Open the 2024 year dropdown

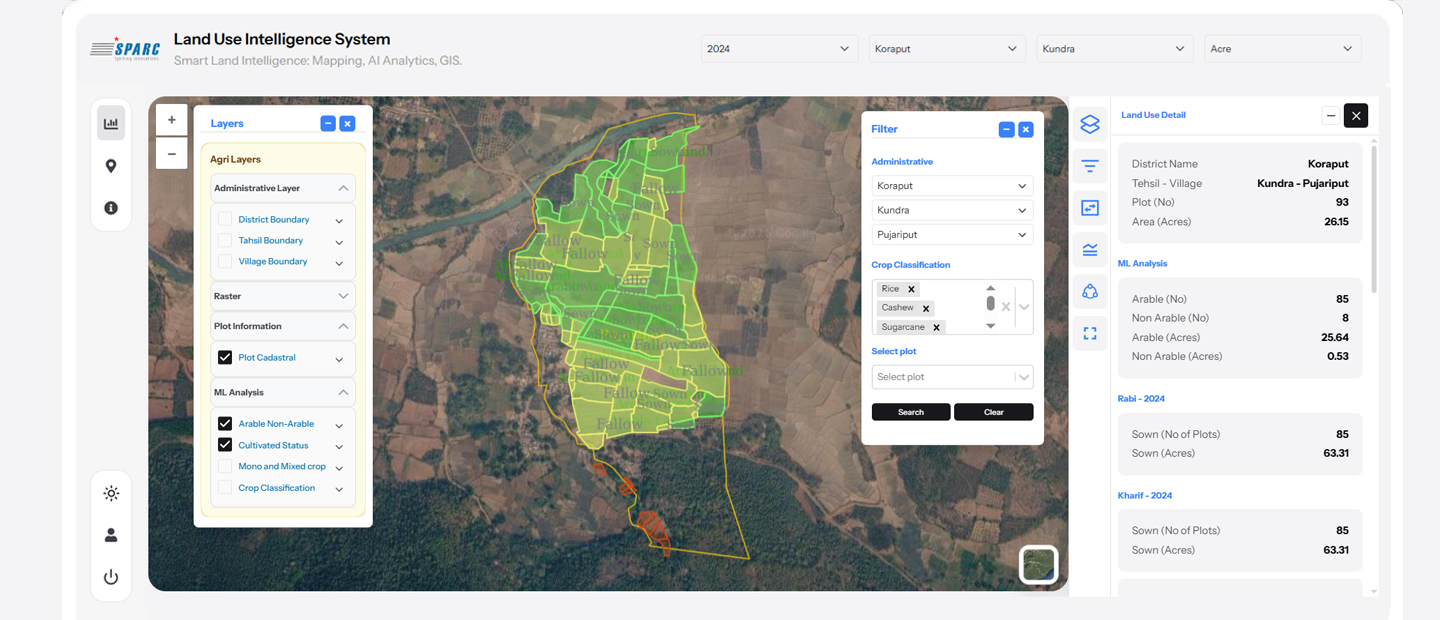pyautogui.click(x=779, y=49)
